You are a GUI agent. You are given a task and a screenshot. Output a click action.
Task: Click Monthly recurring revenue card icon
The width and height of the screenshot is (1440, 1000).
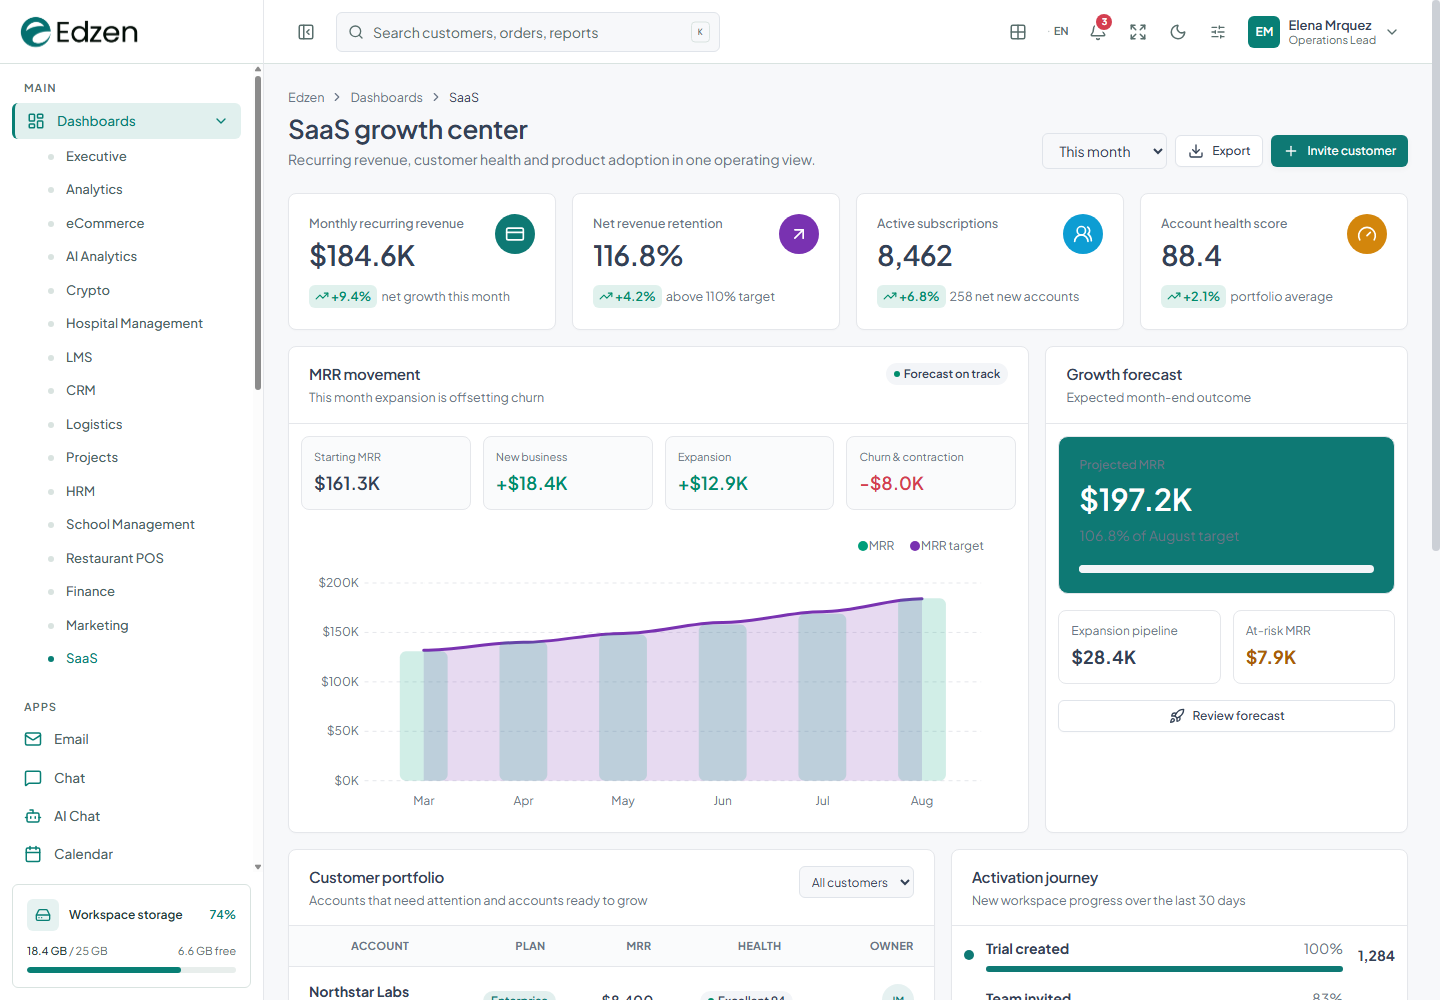[515, 234]
